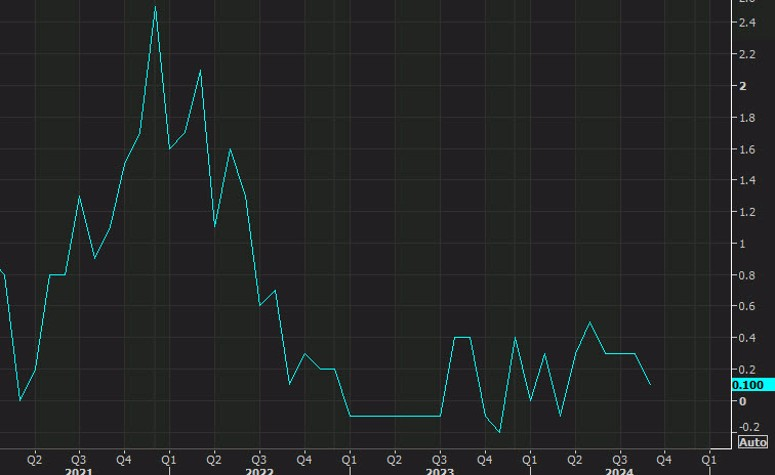Viewport: 775px width, 475px height.
Task: Select the Q3 label under 2021
Action: tap(79, 460)
